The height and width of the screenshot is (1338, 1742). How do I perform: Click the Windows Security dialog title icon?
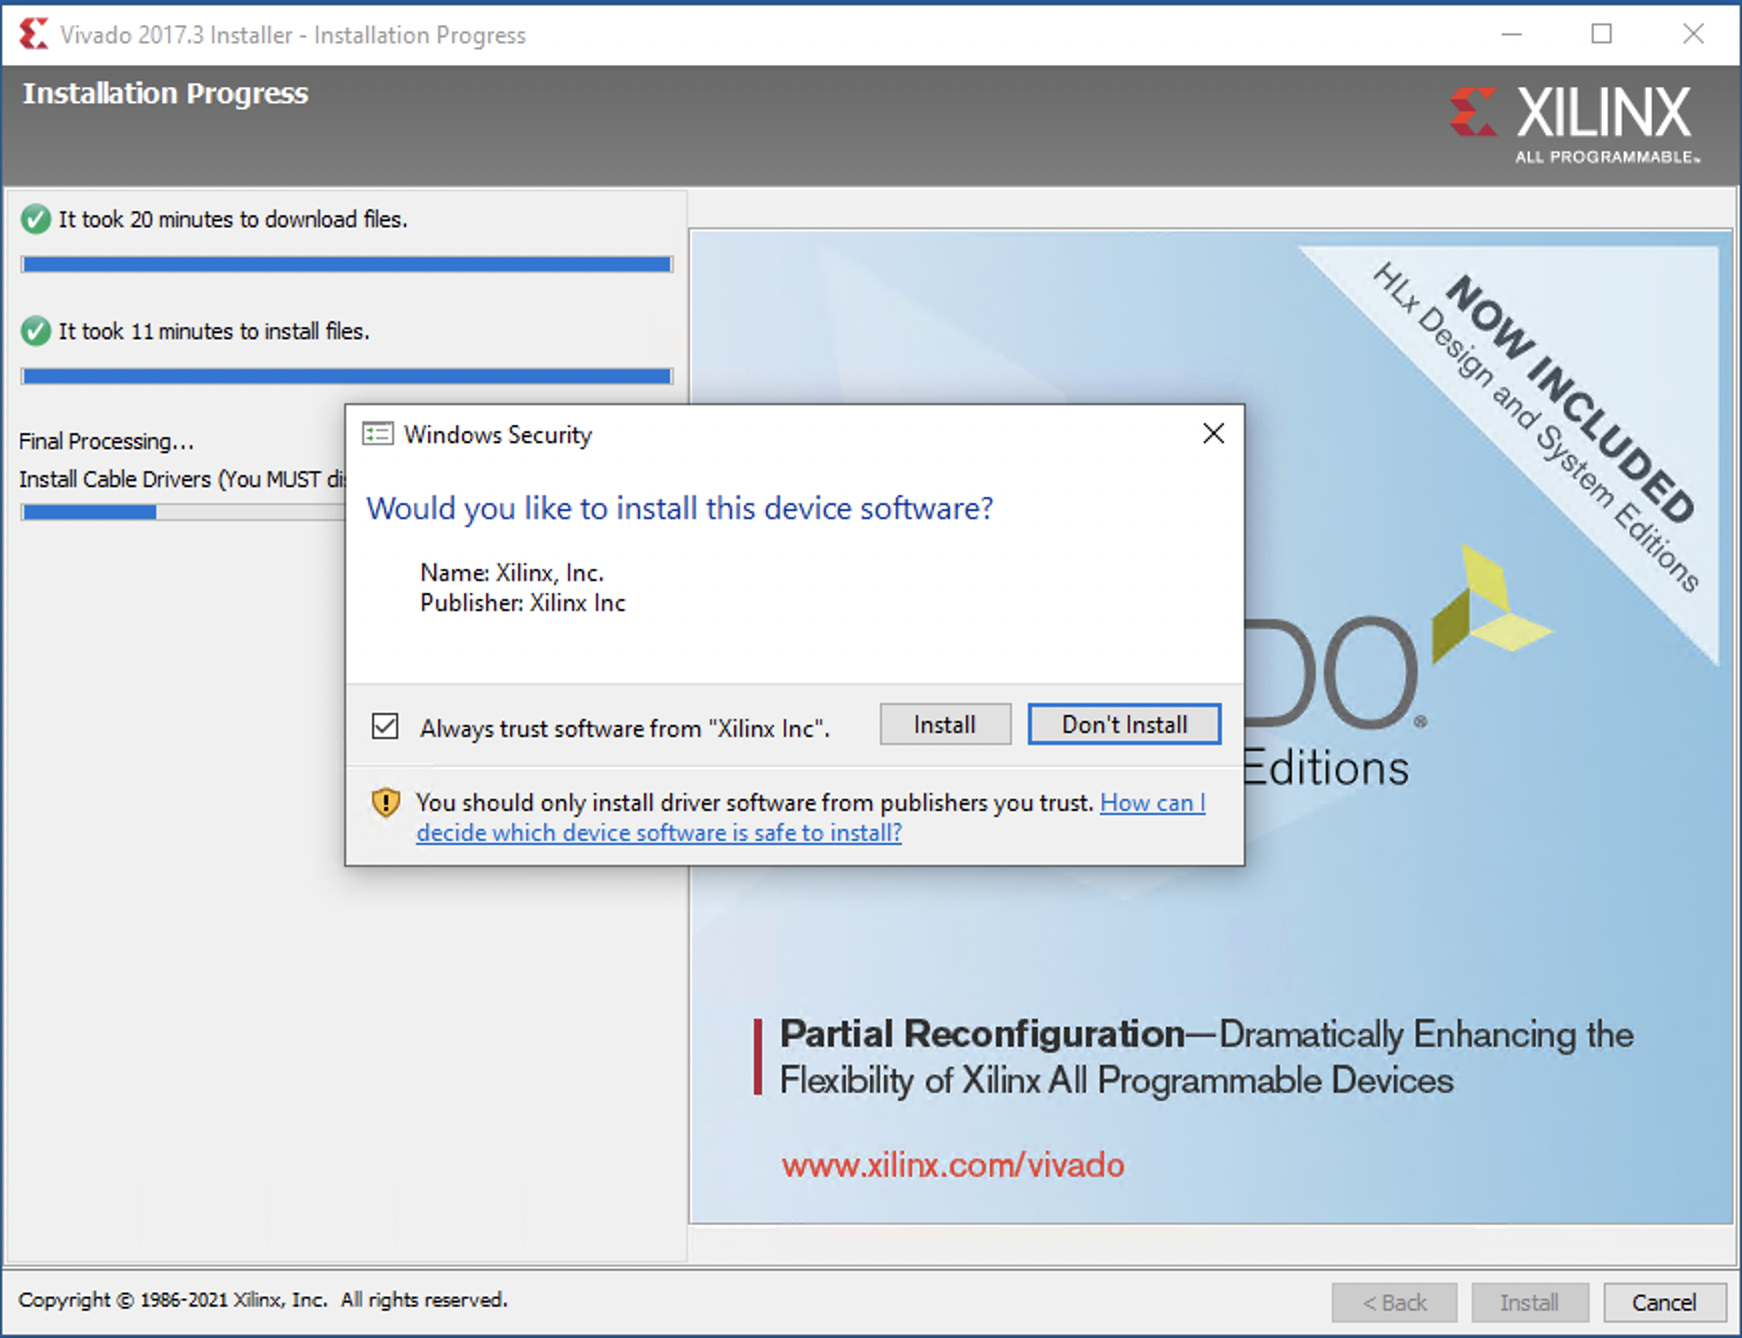pyautogui.click(x=377, y=434)
